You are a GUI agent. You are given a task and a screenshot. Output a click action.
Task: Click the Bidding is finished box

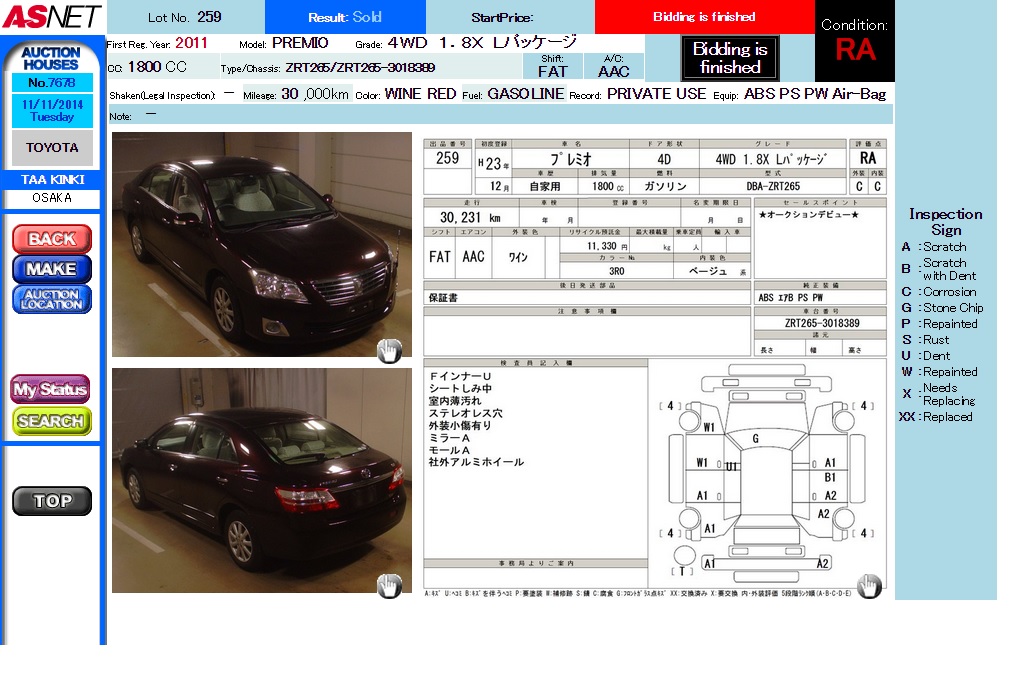pyautogui.click(x=730, y=58)
